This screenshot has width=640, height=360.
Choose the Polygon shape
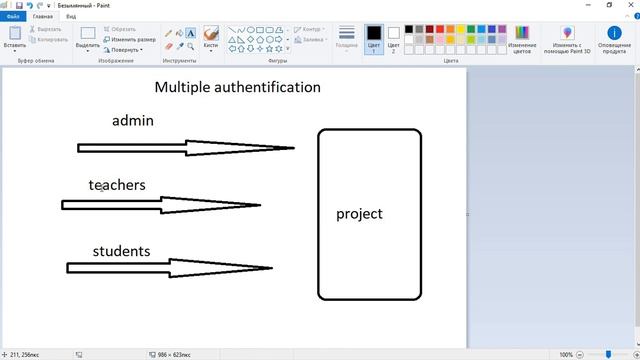point(279,30)
